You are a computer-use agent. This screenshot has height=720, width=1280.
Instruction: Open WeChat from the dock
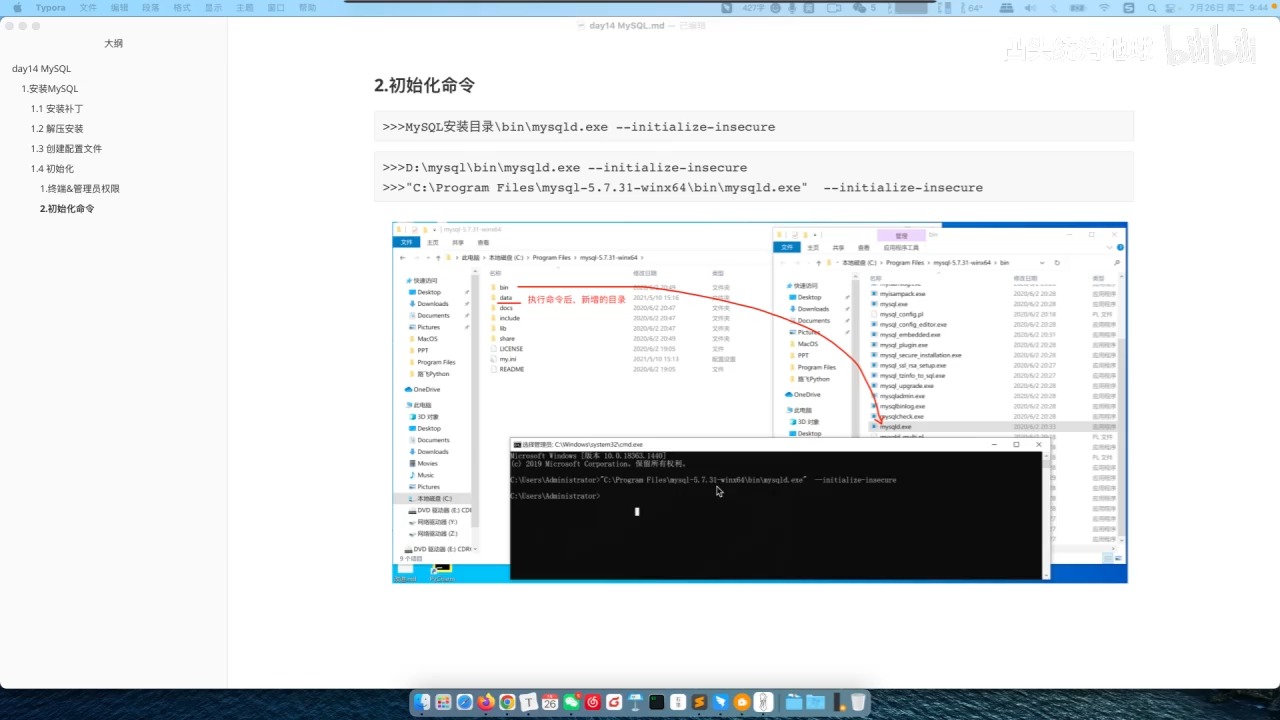(x=571, y=703)
